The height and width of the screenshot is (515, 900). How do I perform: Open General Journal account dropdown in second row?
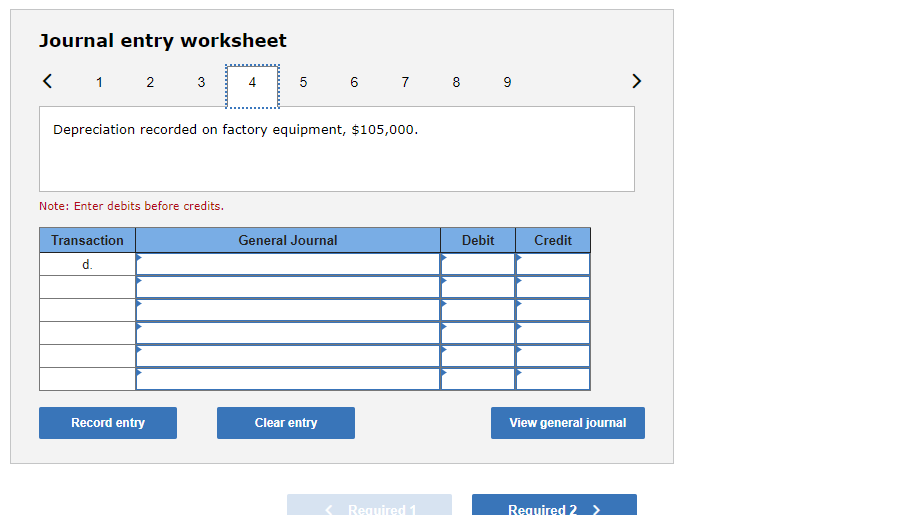[x=288, y=287]
